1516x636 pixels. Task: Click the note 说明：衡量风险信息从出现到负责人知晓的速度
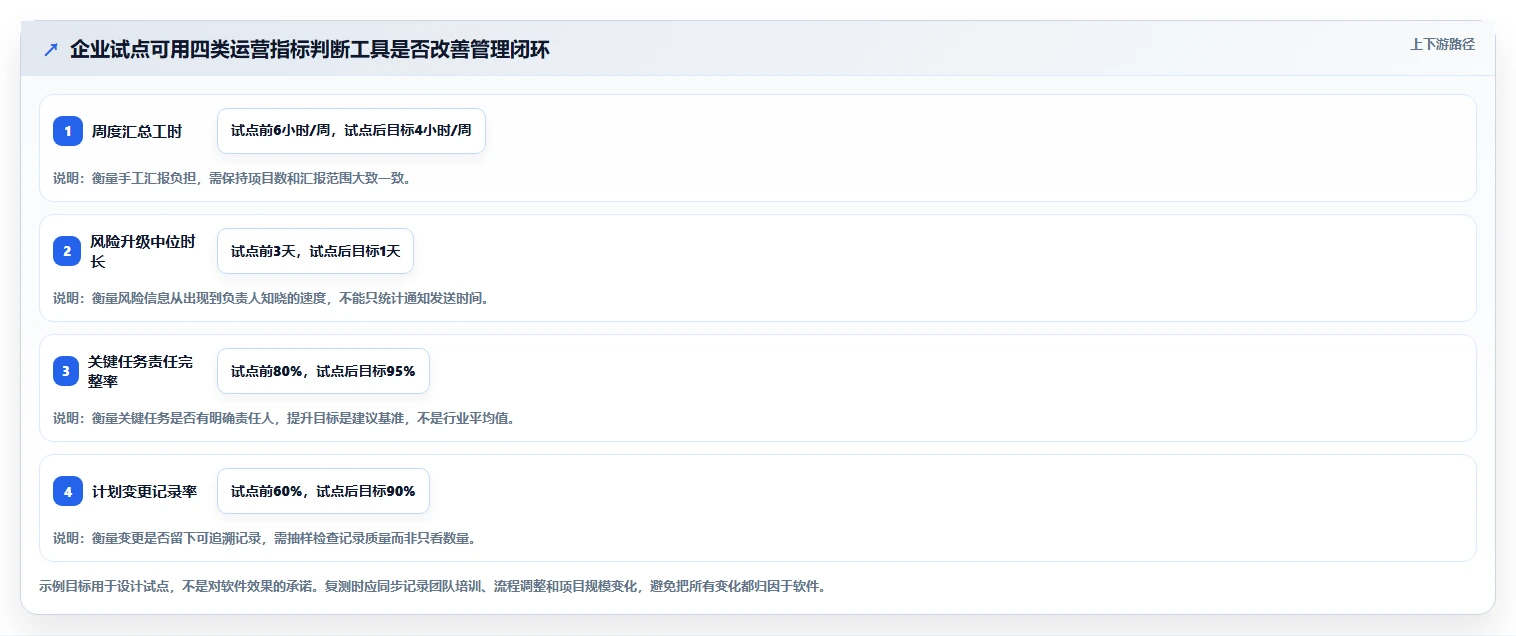tap(190, 298)
